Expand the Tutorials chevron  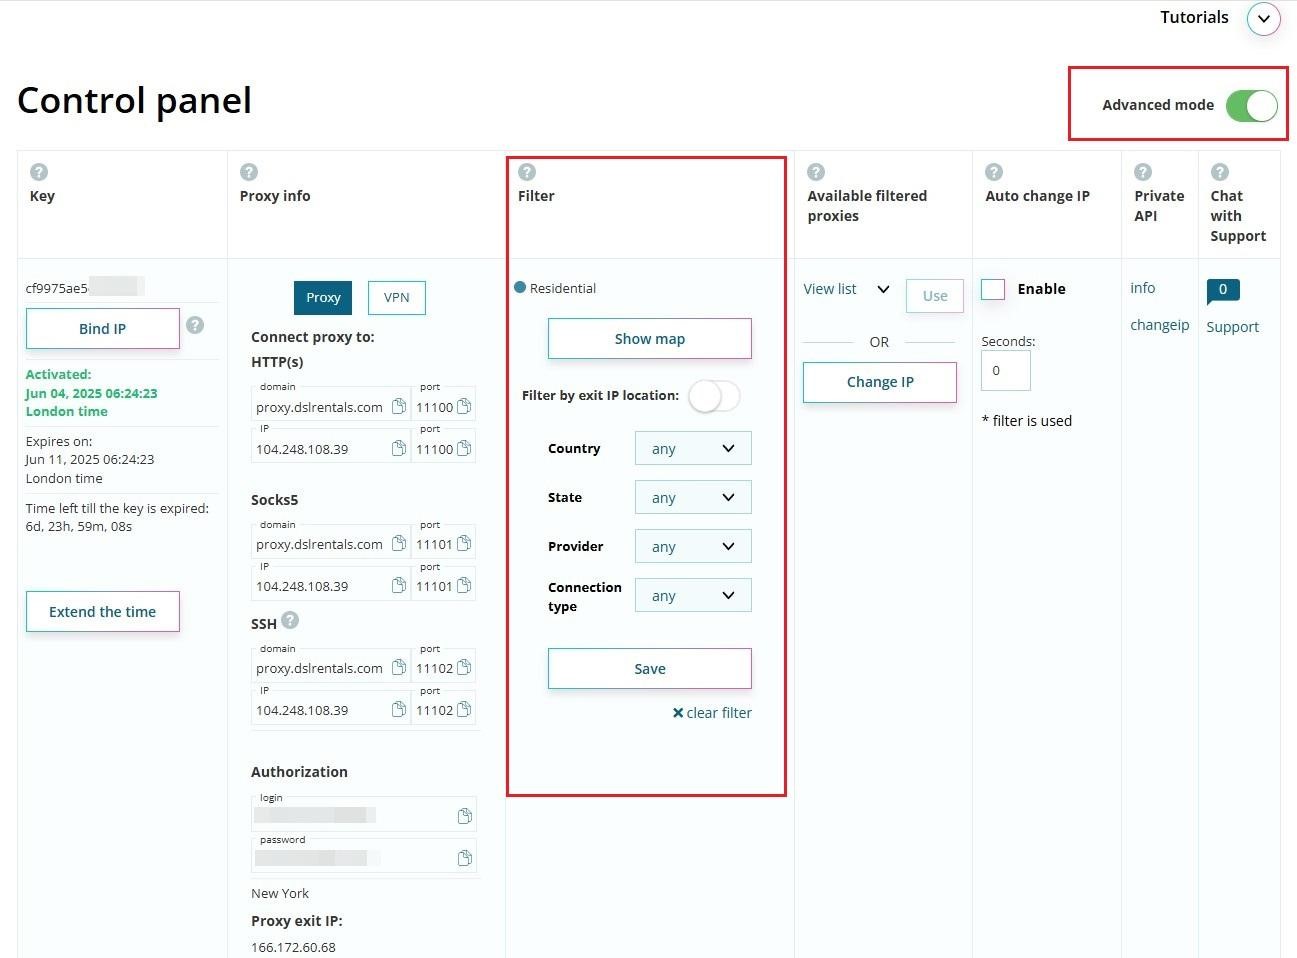point(1263,18)
